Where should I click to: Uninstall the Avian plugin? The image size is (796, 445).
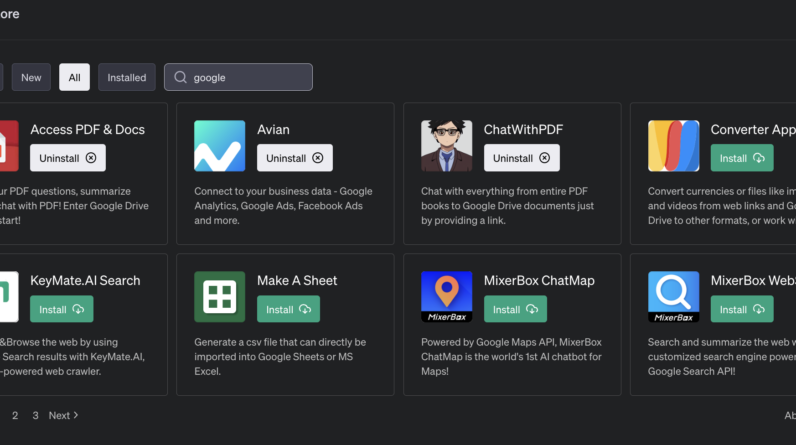coord(294,158)
